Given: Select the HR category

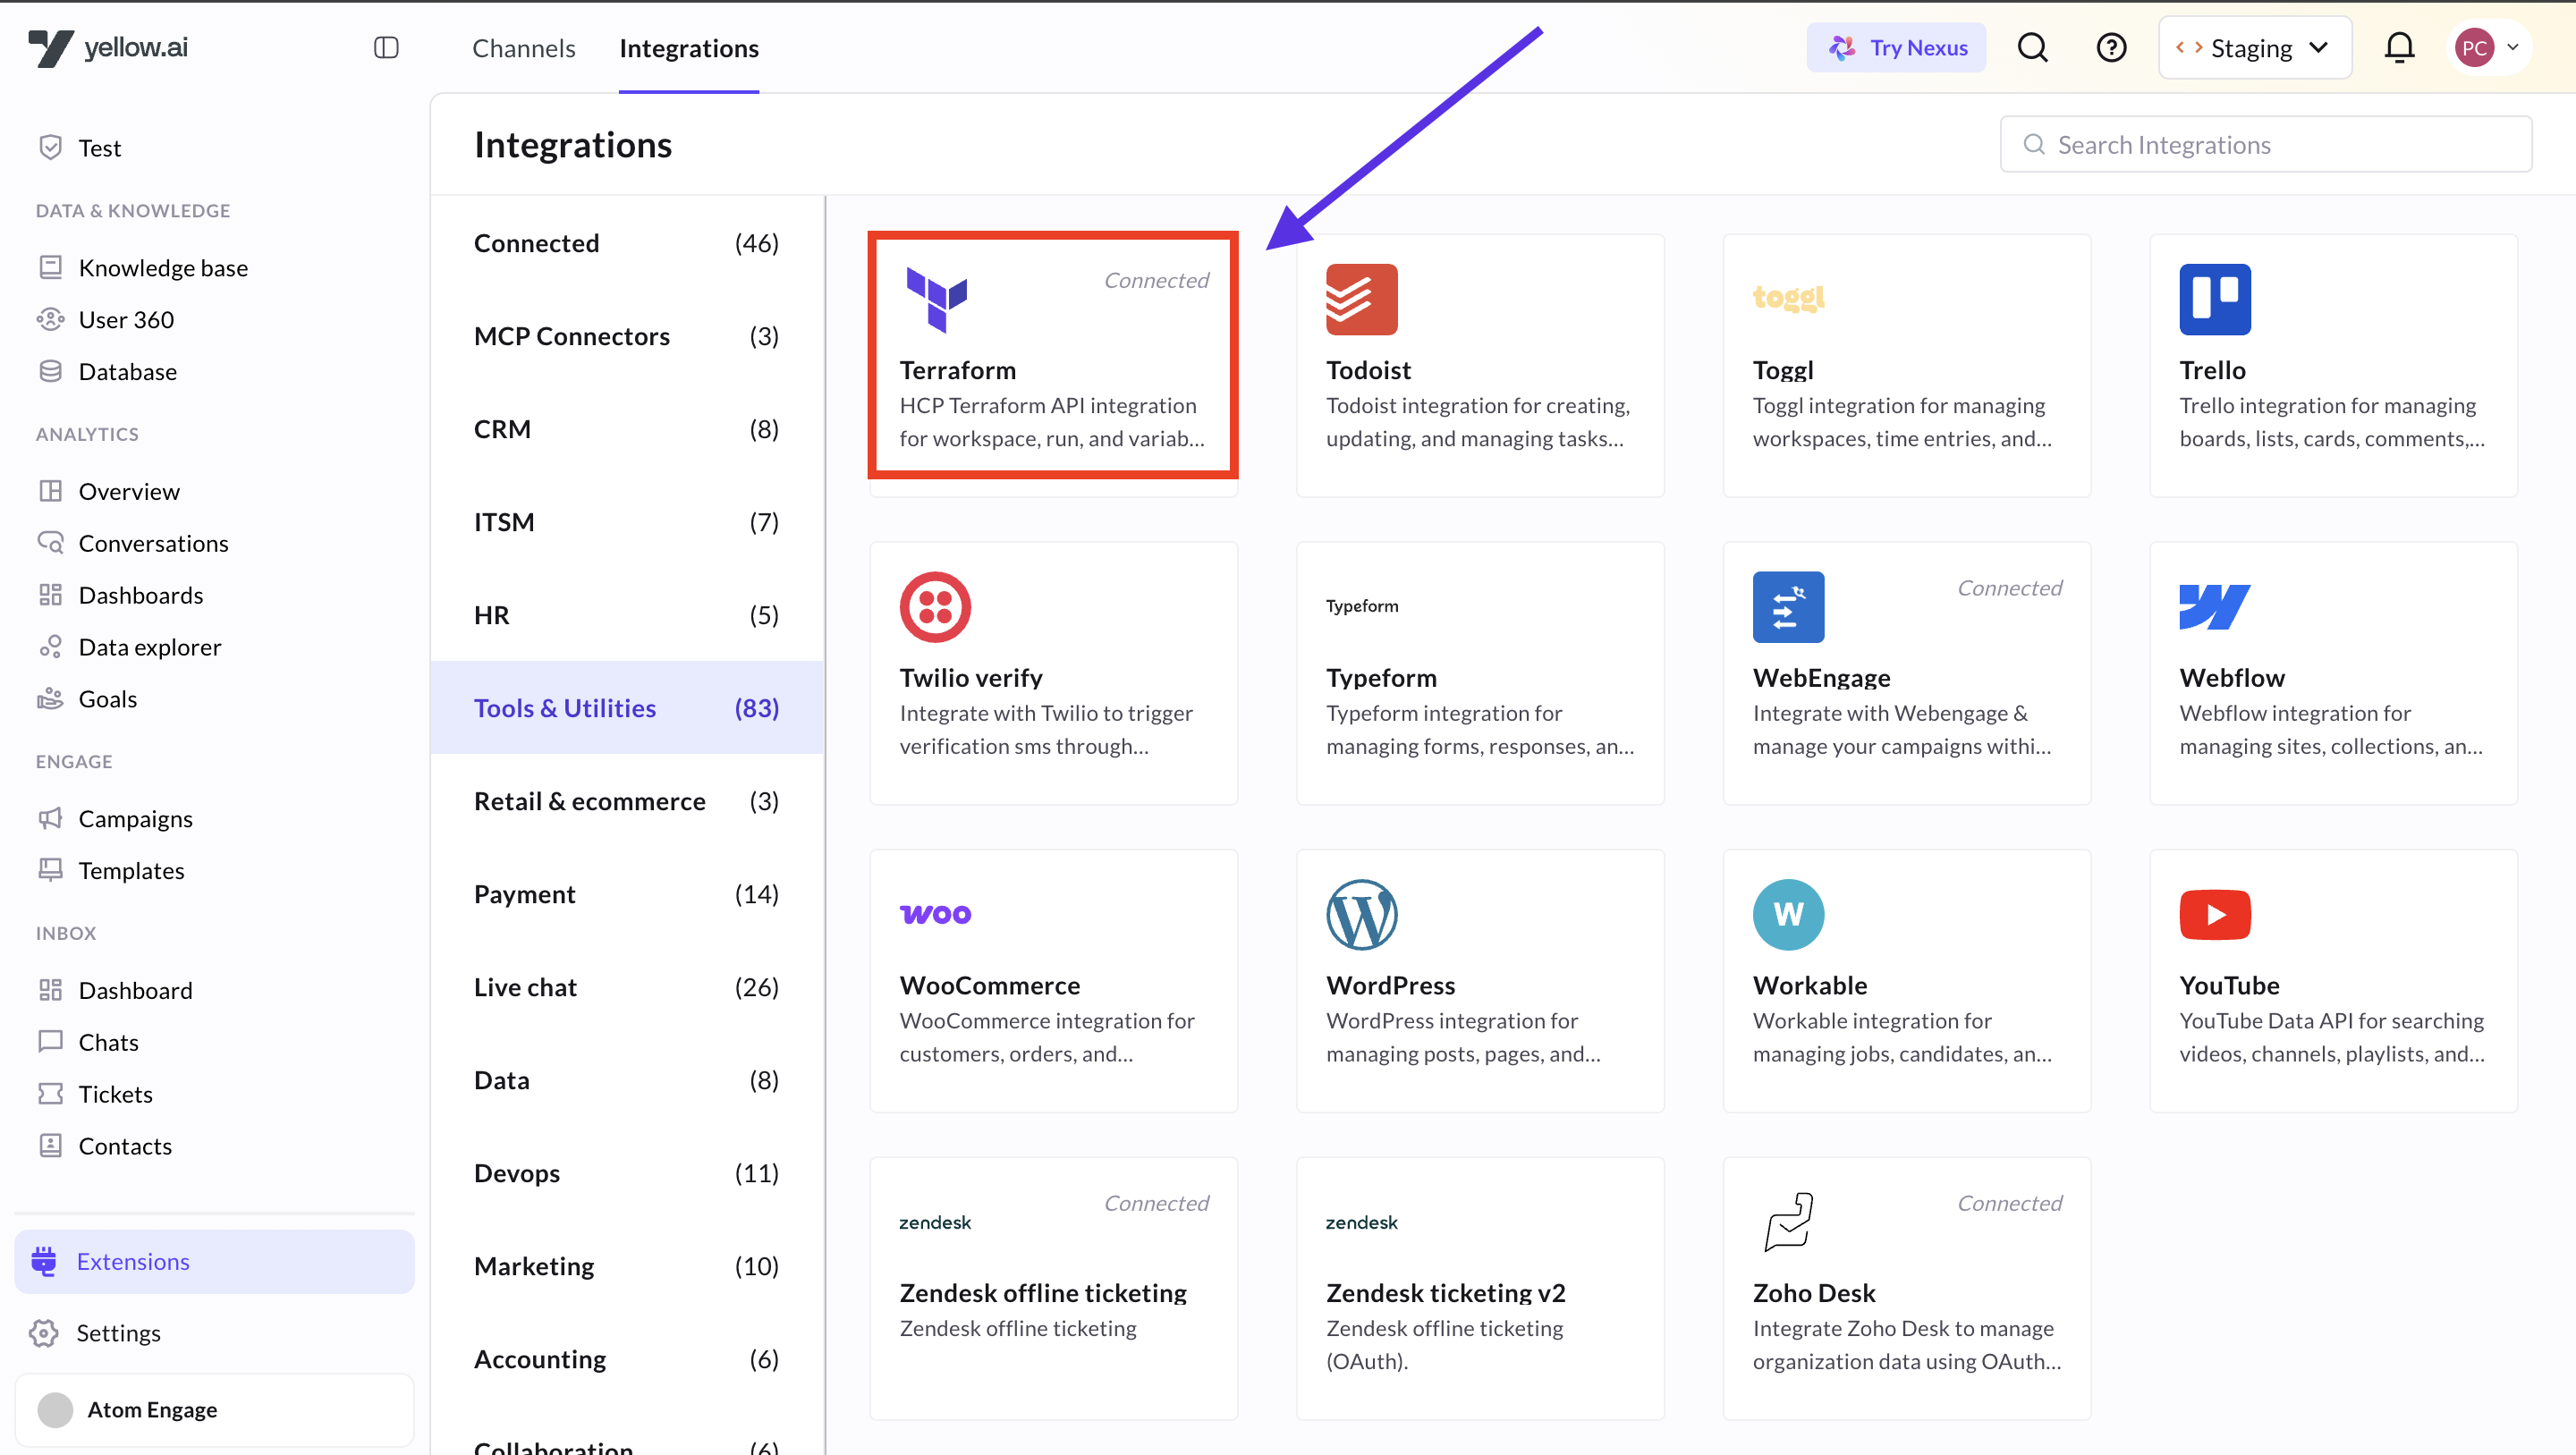Looking at the screenshot, I should 627,615.
